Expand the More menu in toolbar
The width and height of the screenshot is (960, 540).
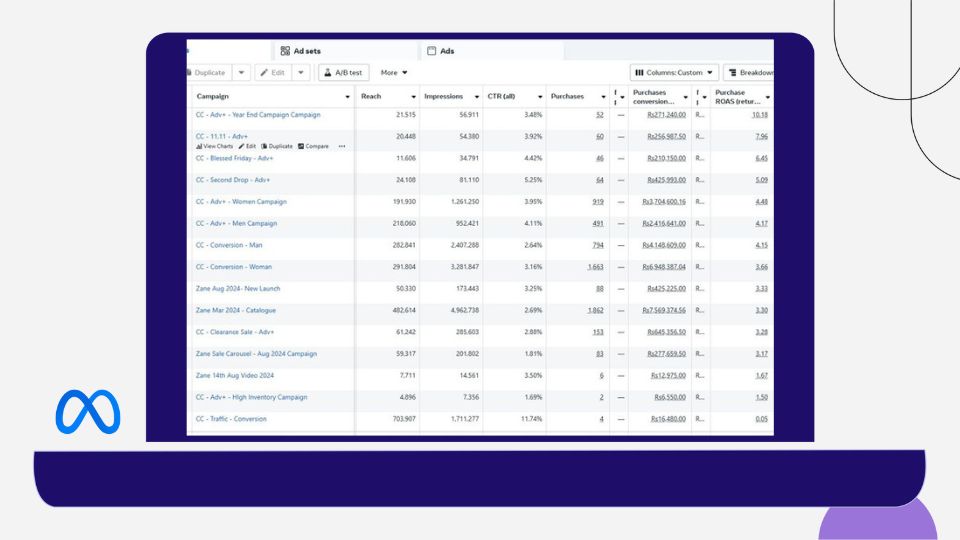click(394, 73)
